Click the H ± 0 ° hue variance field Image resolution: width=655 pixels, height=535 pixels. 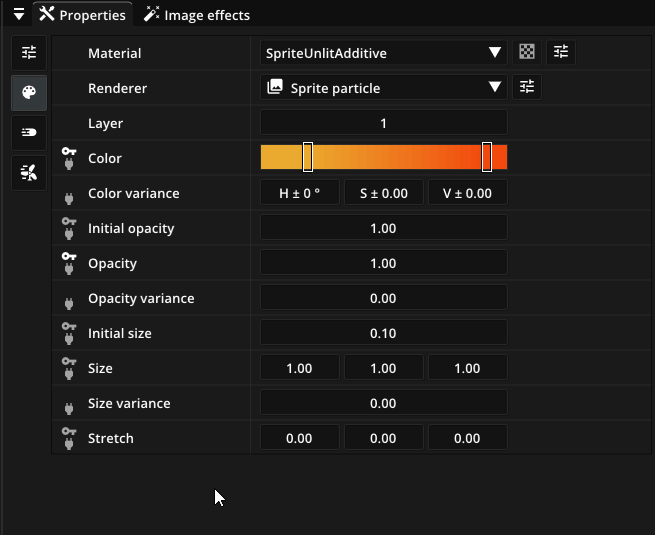tap(300, 193)
